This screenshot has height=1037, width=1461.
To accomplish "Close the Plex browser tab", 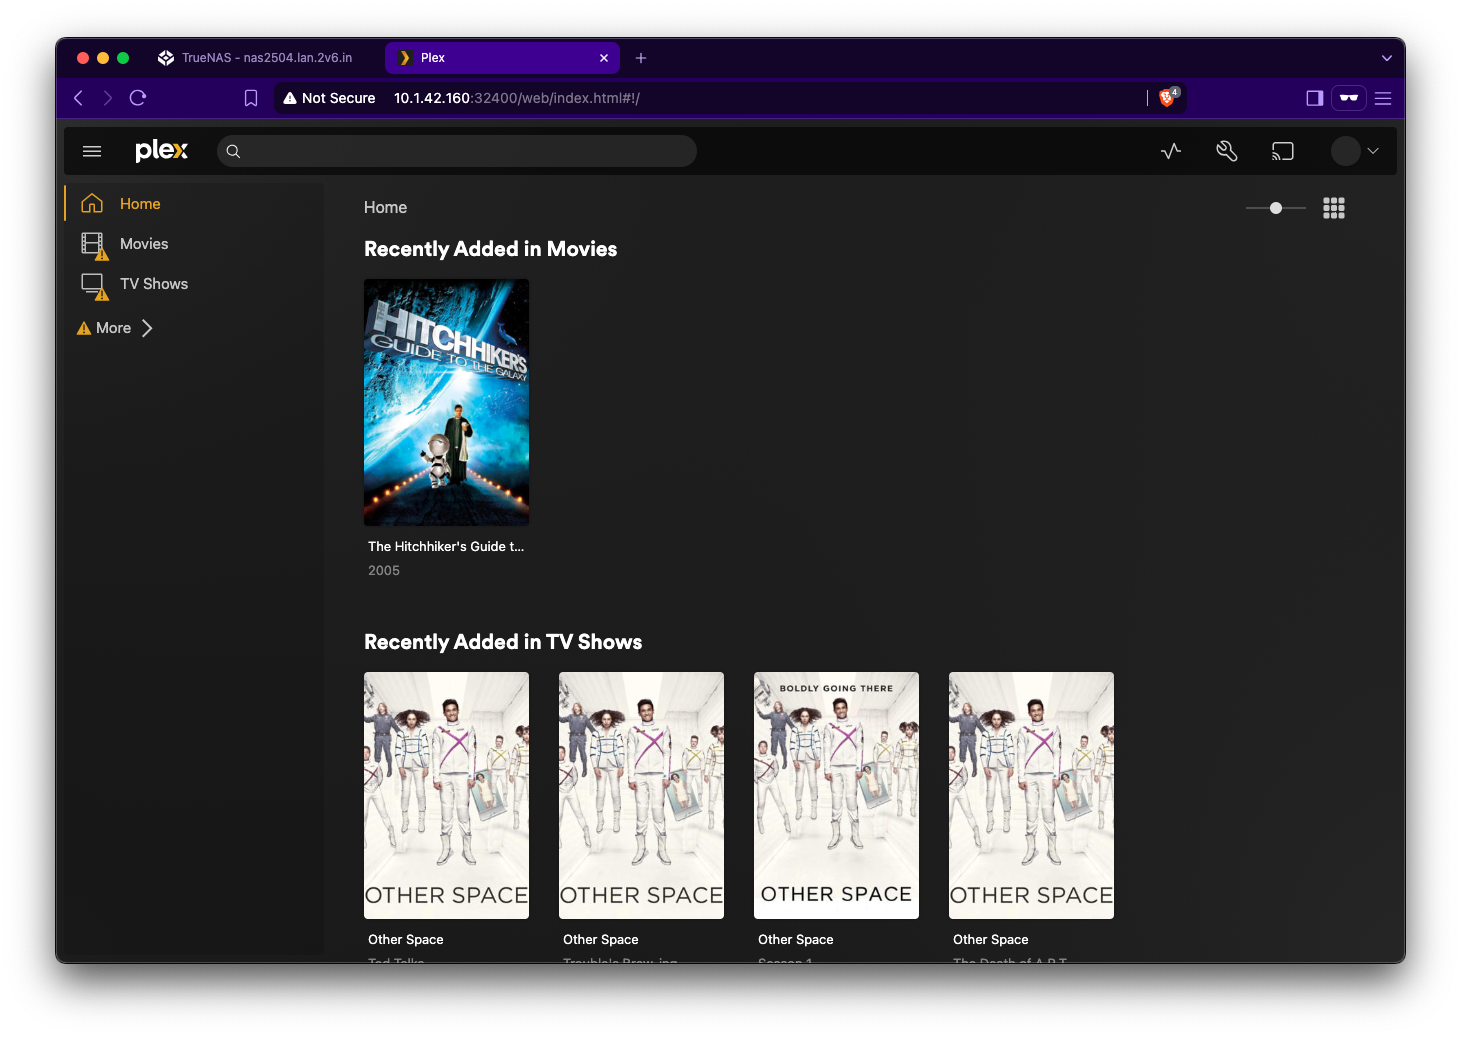I will click(x=604, y=58).
